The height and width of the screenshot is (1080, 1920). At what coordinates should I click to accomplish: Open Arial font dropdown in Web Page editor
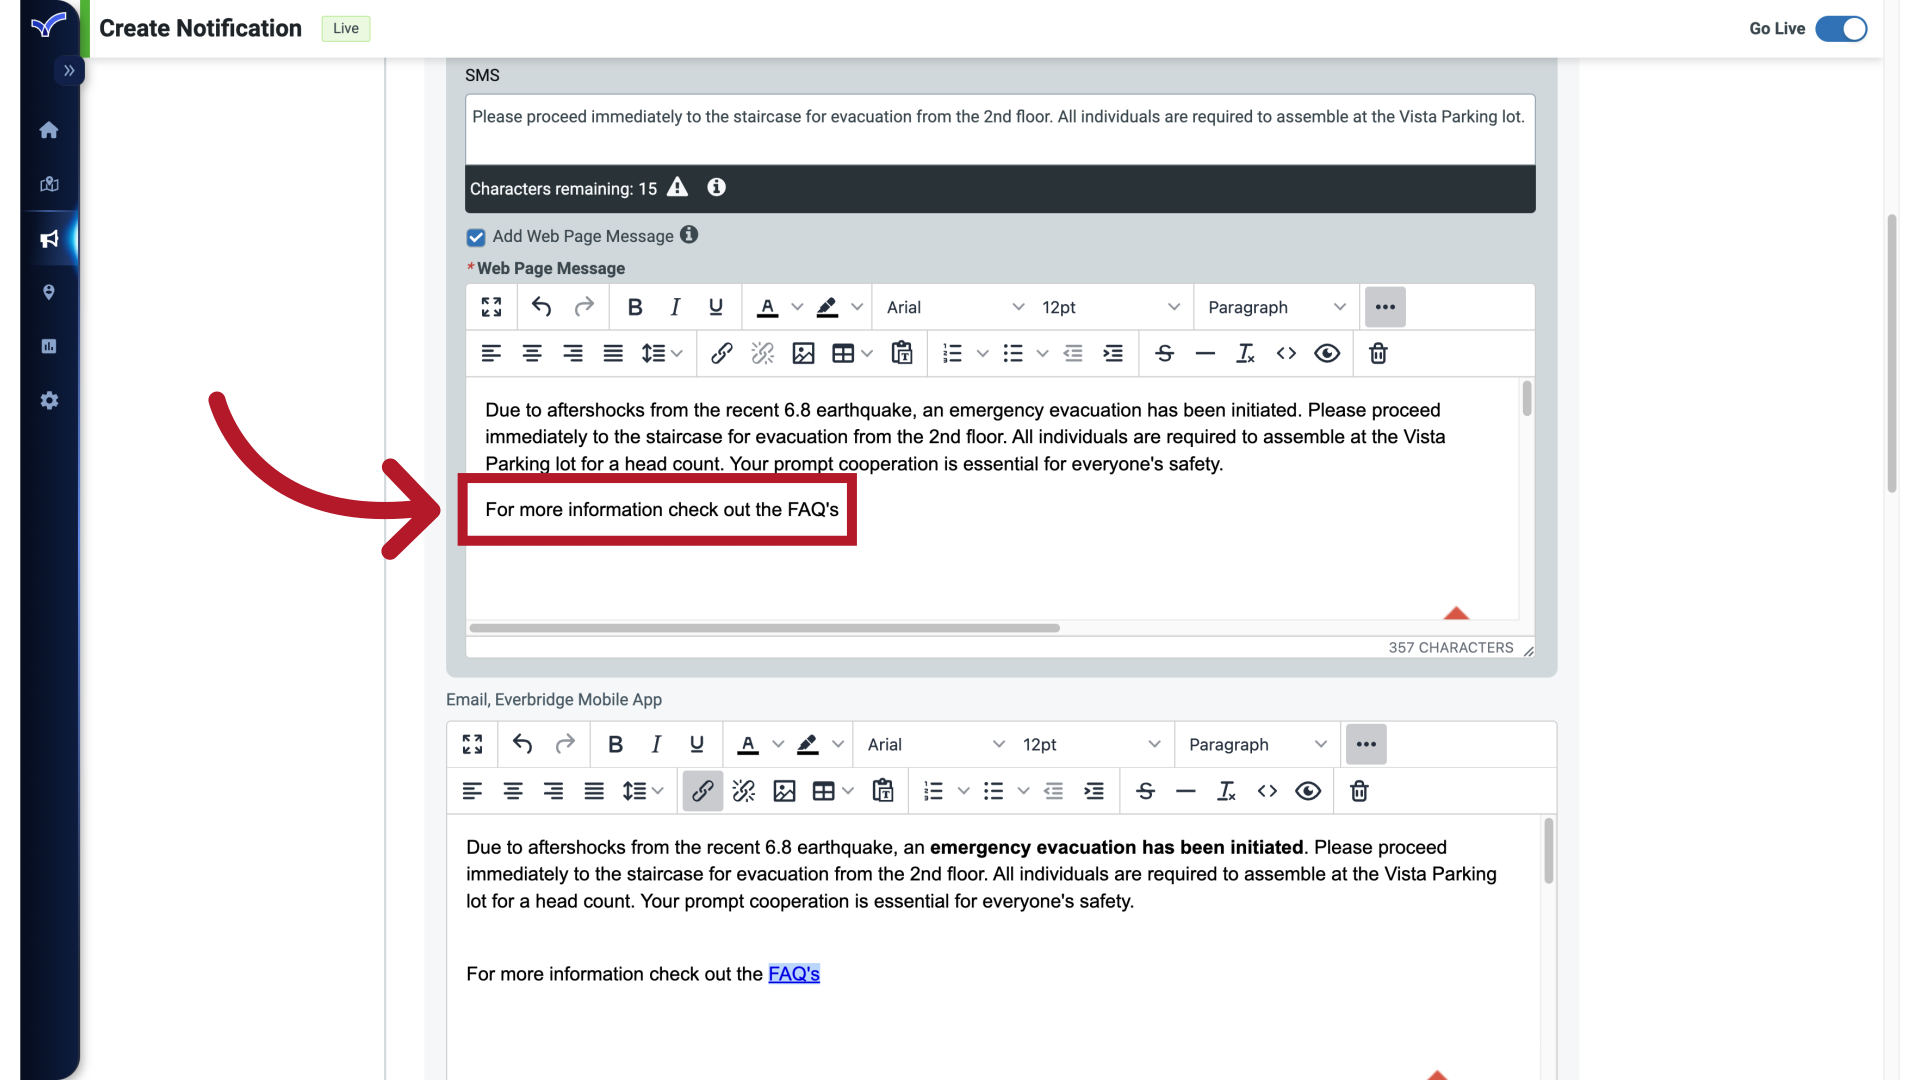955,307
